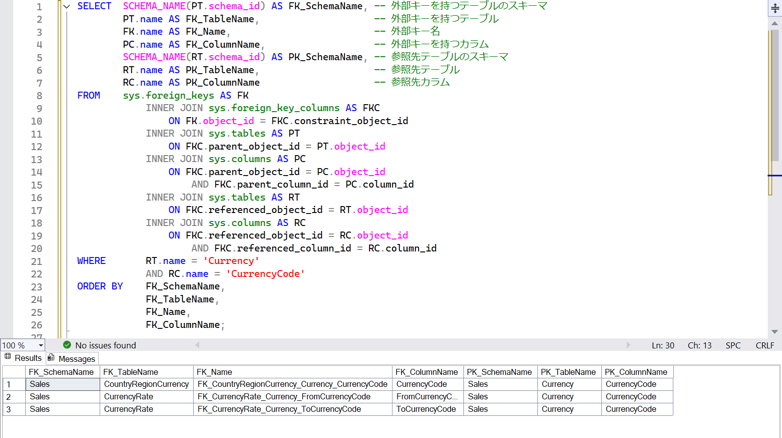
Task: Click the FK_CurrencyRate_Currency_ToCurrencyCode cell
Action: point(293,409)
